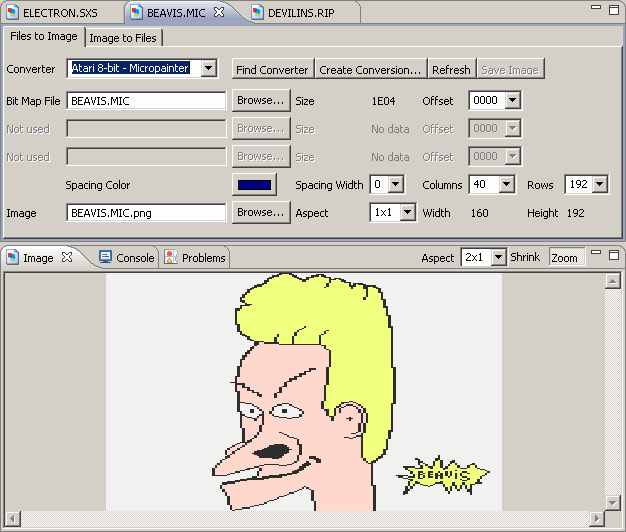626x532 pixels.
Task: Click the DEVILINS.RIP file tab icon
Action: (257, 14)
